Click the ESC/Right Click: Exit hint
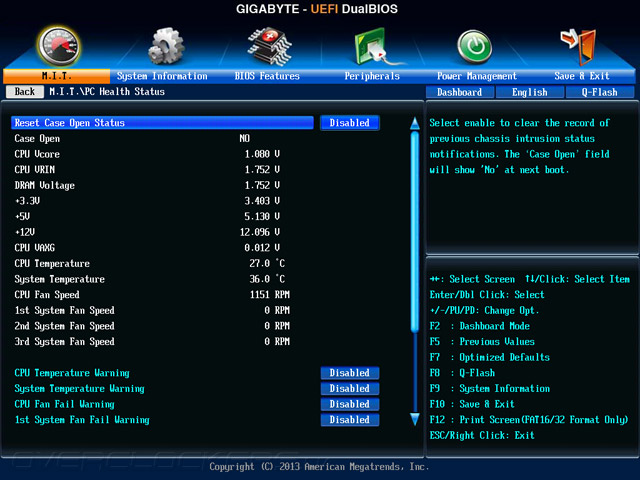640x480 pixels. coord(482,436)
